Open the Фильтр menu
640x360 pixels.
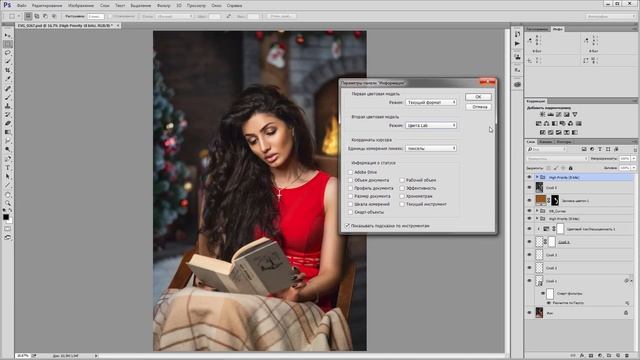click(x=164, y=6)
